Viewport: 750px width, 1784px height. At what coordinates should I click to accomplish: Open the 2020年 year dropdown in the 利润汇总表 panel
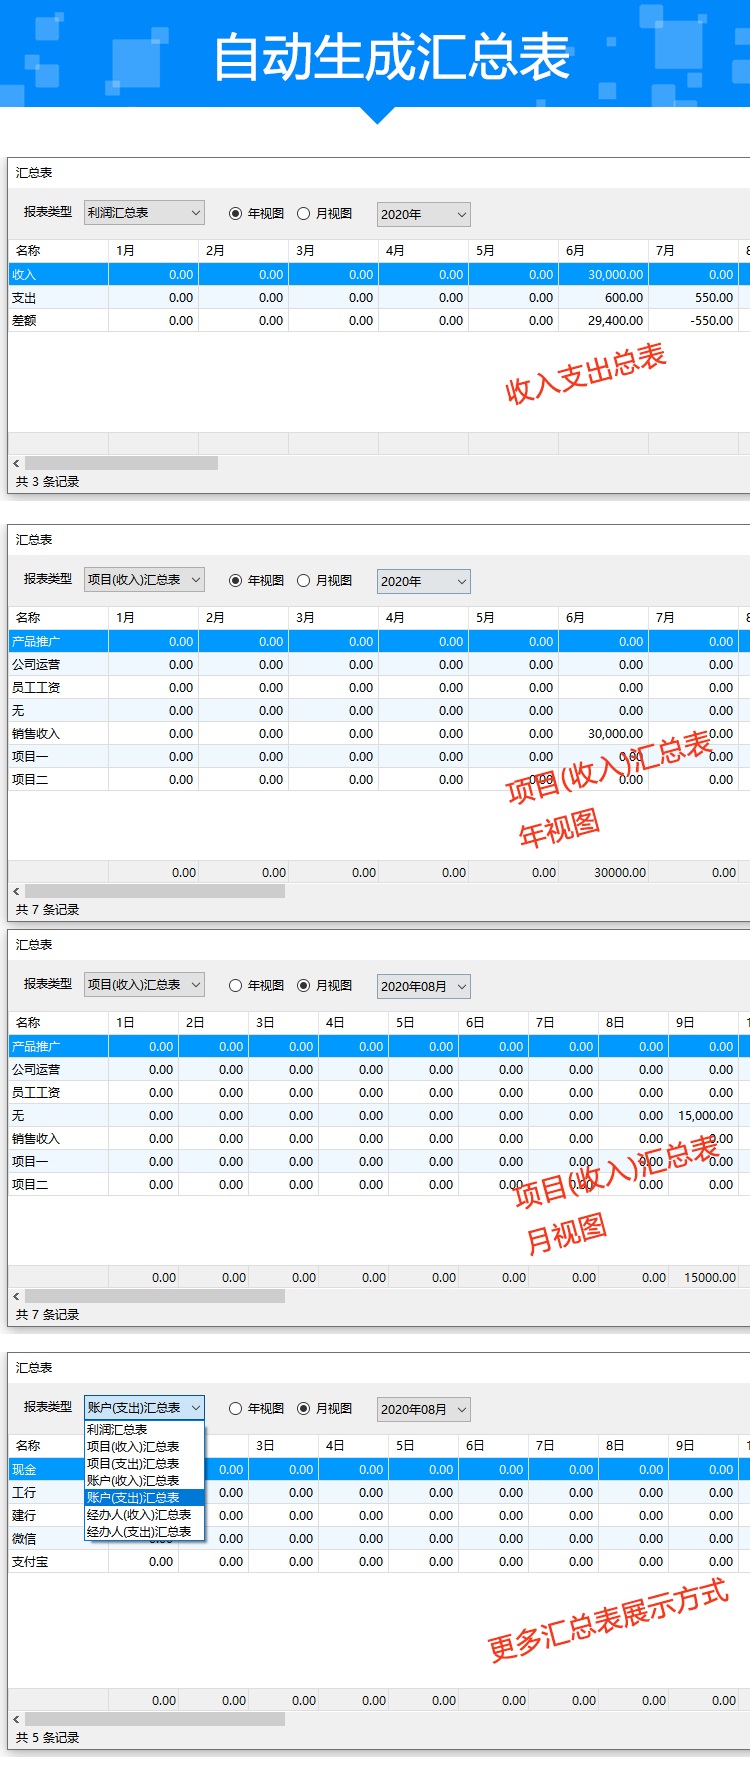(x=423, y=214)
